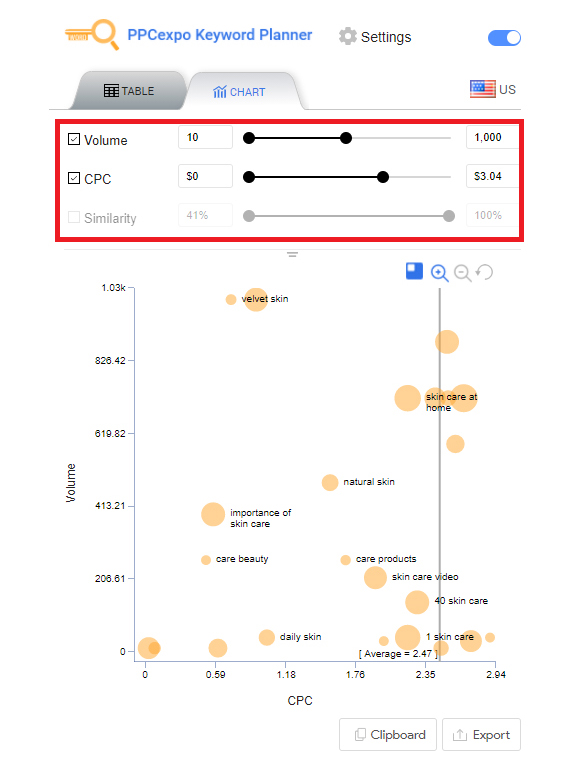The image size is (569, 779).
Task: Click the CPC slider's right handle
Action: (x=383, y=177)
